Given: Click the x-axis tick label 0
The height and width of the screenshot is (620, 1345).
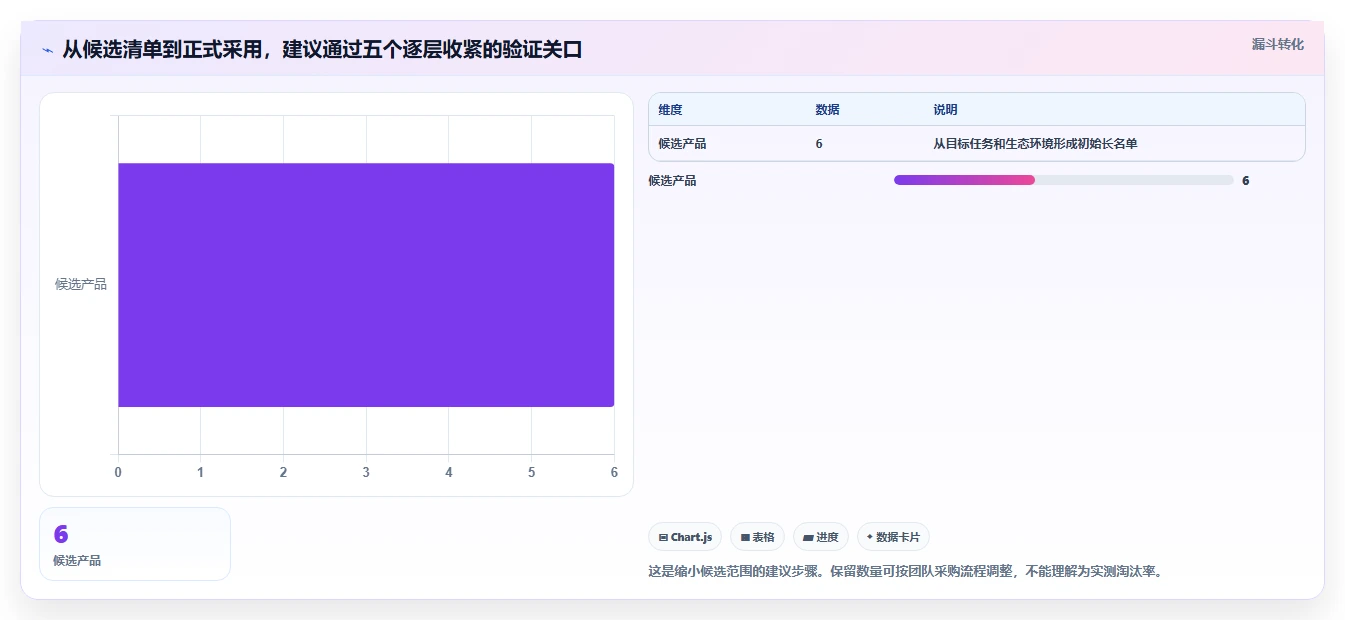Looking at the screenshot, I should pyautogui.click(x=118, y=472).
